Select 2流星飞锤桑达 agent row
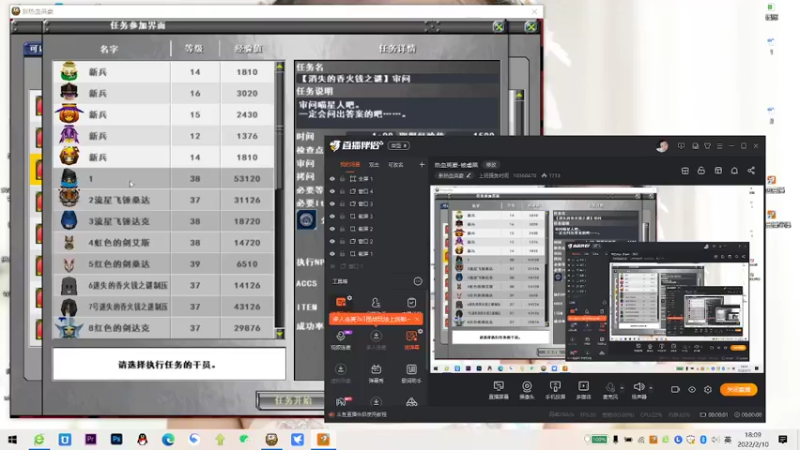This screenshot has height=450, width=800. [163, 200]
